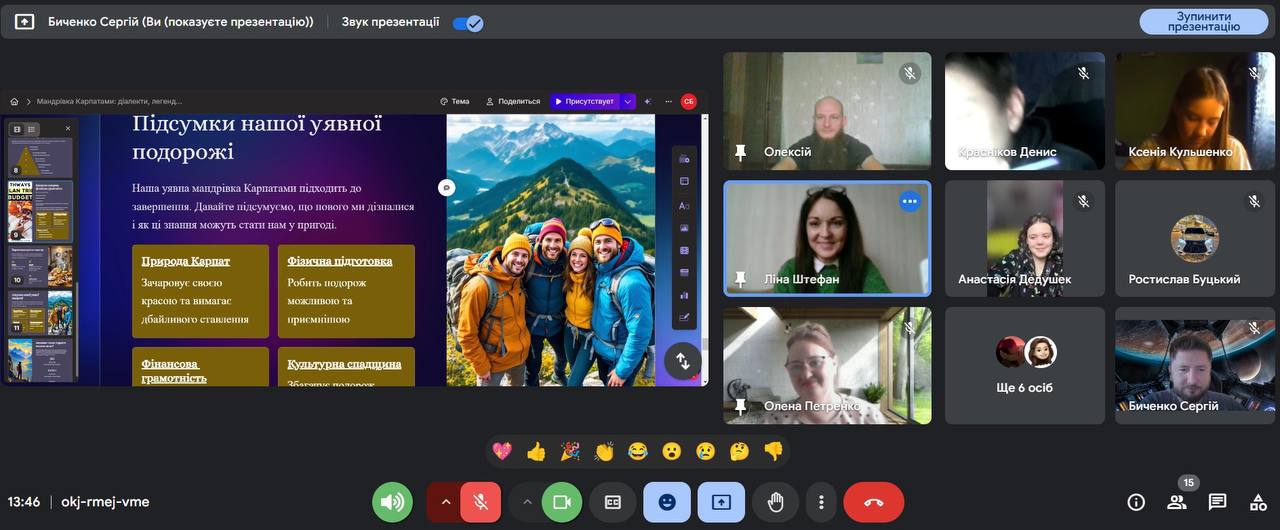Open the activities panel
Screen dimensions: 1280x530
(x=1258, y=502)
